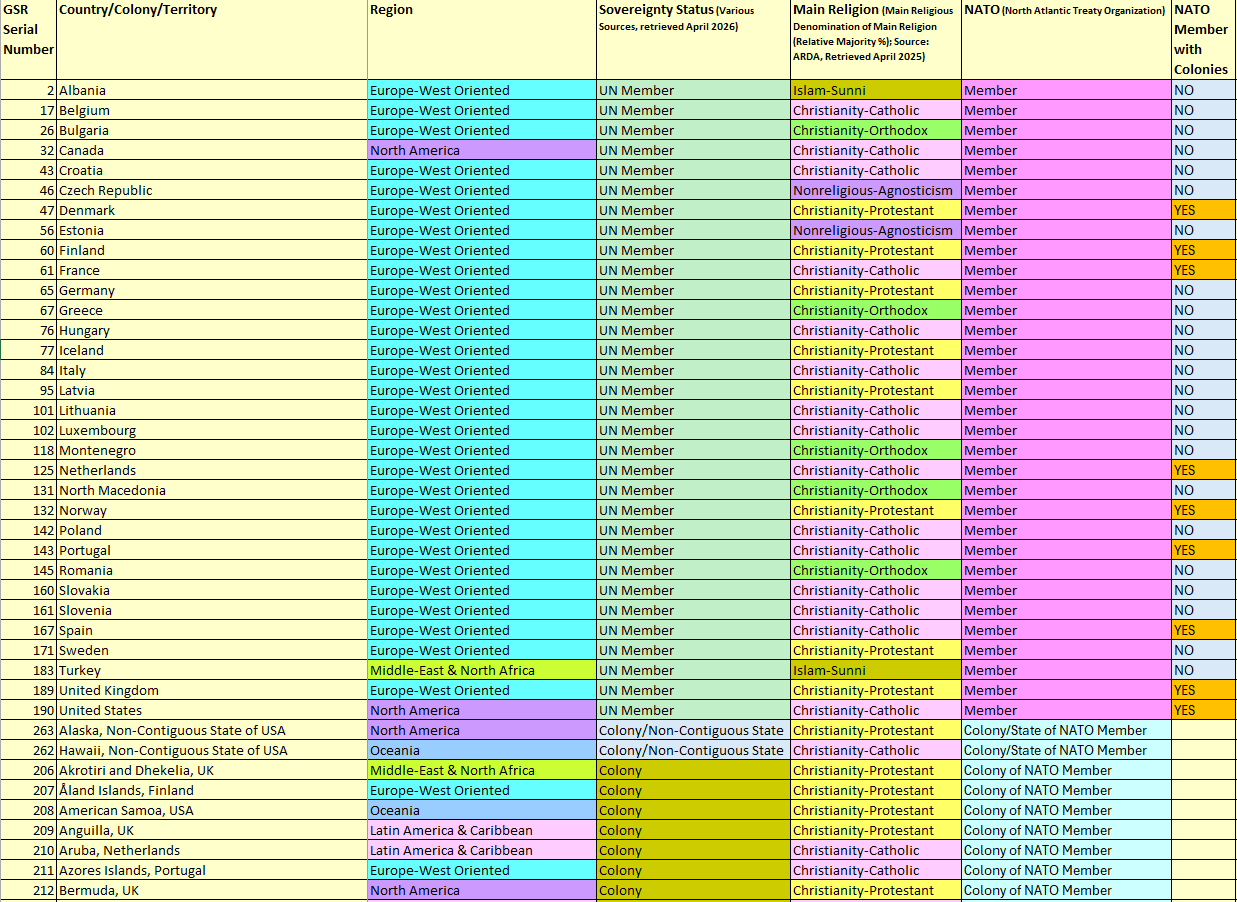
Task: Select the Country/Colony/Territory column header
Action: coord(212,40)
